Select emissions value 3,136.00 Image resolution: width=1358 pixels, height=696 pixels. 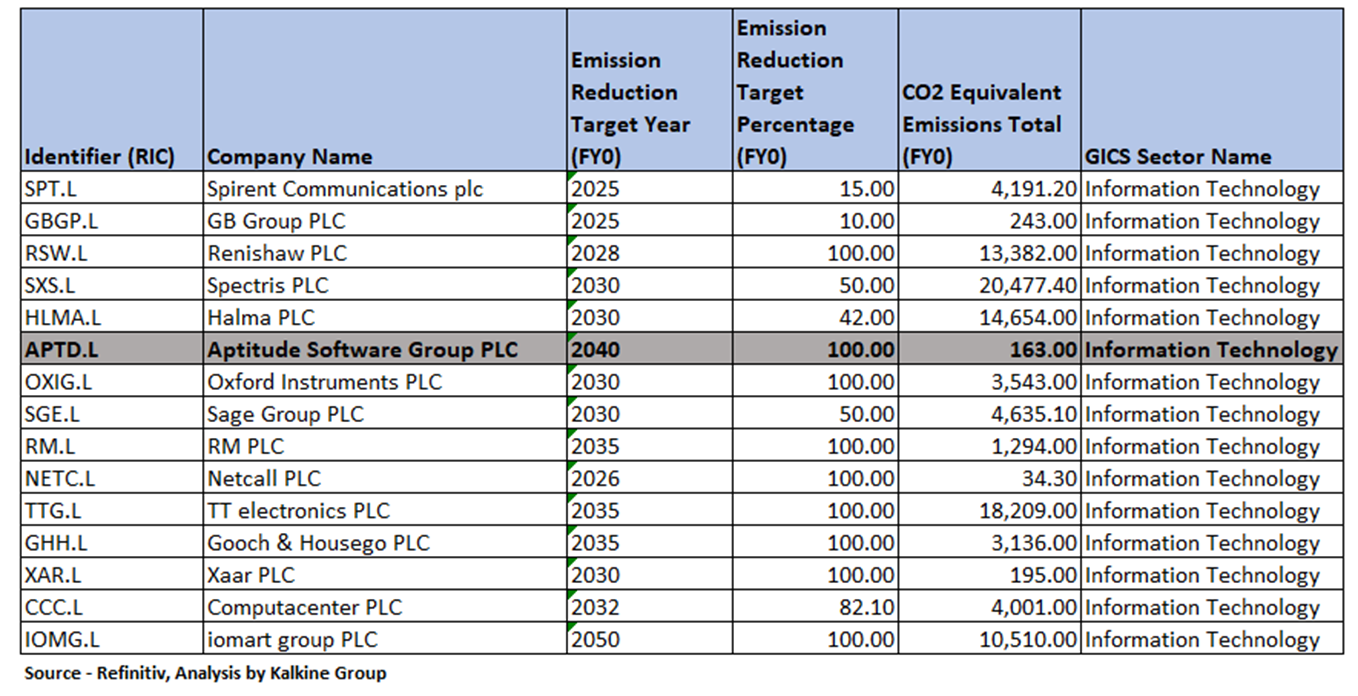(x=989, y=543)
